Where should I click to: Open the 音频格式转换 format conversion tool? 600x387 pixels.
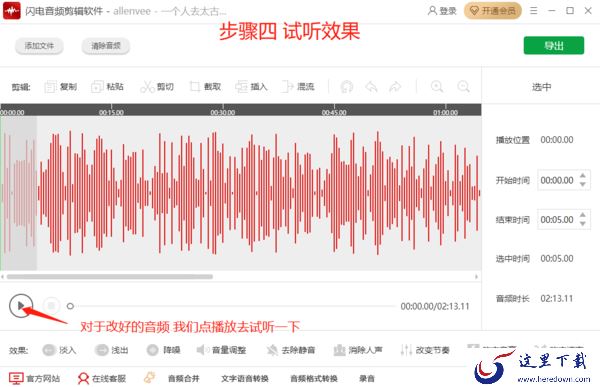click(314, 379)
